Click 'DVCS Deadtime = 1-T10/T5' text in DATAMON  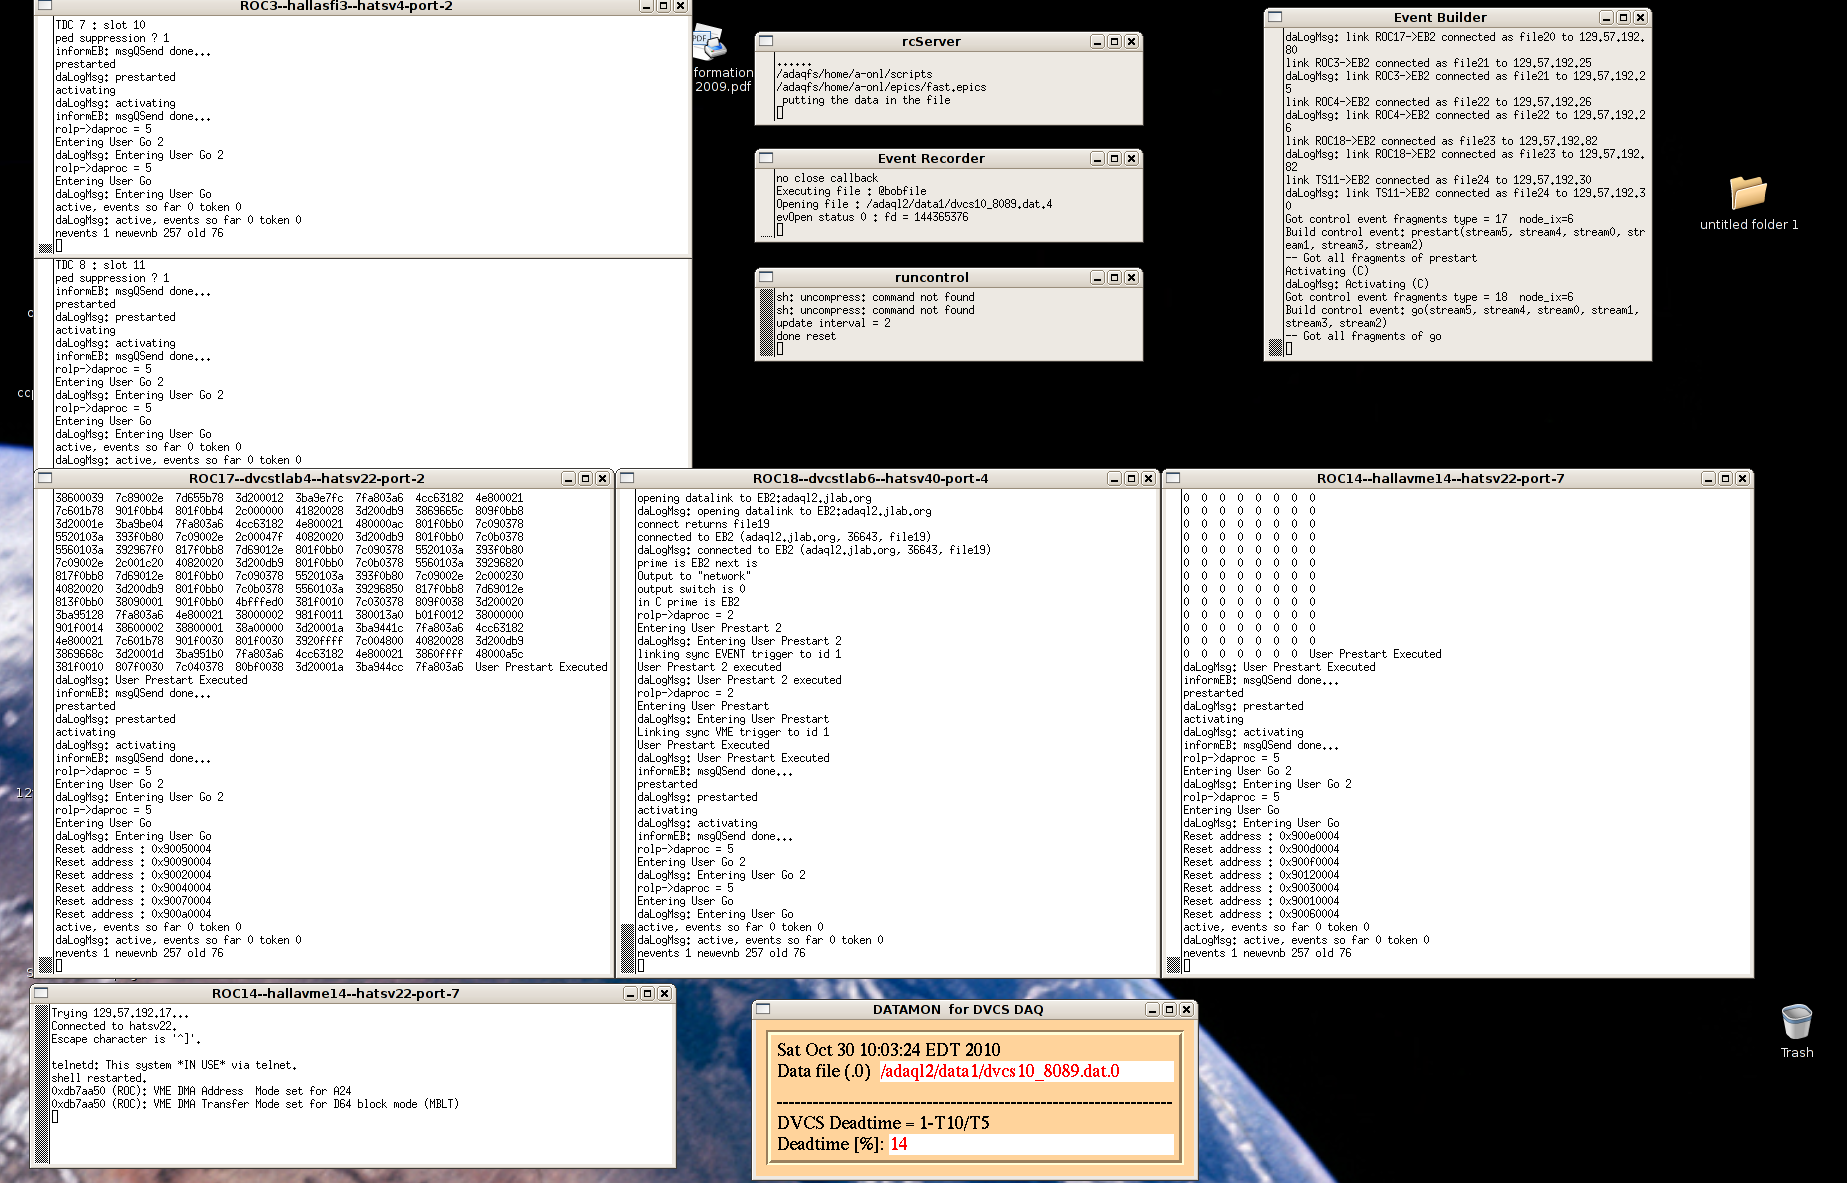[883, 1123]
